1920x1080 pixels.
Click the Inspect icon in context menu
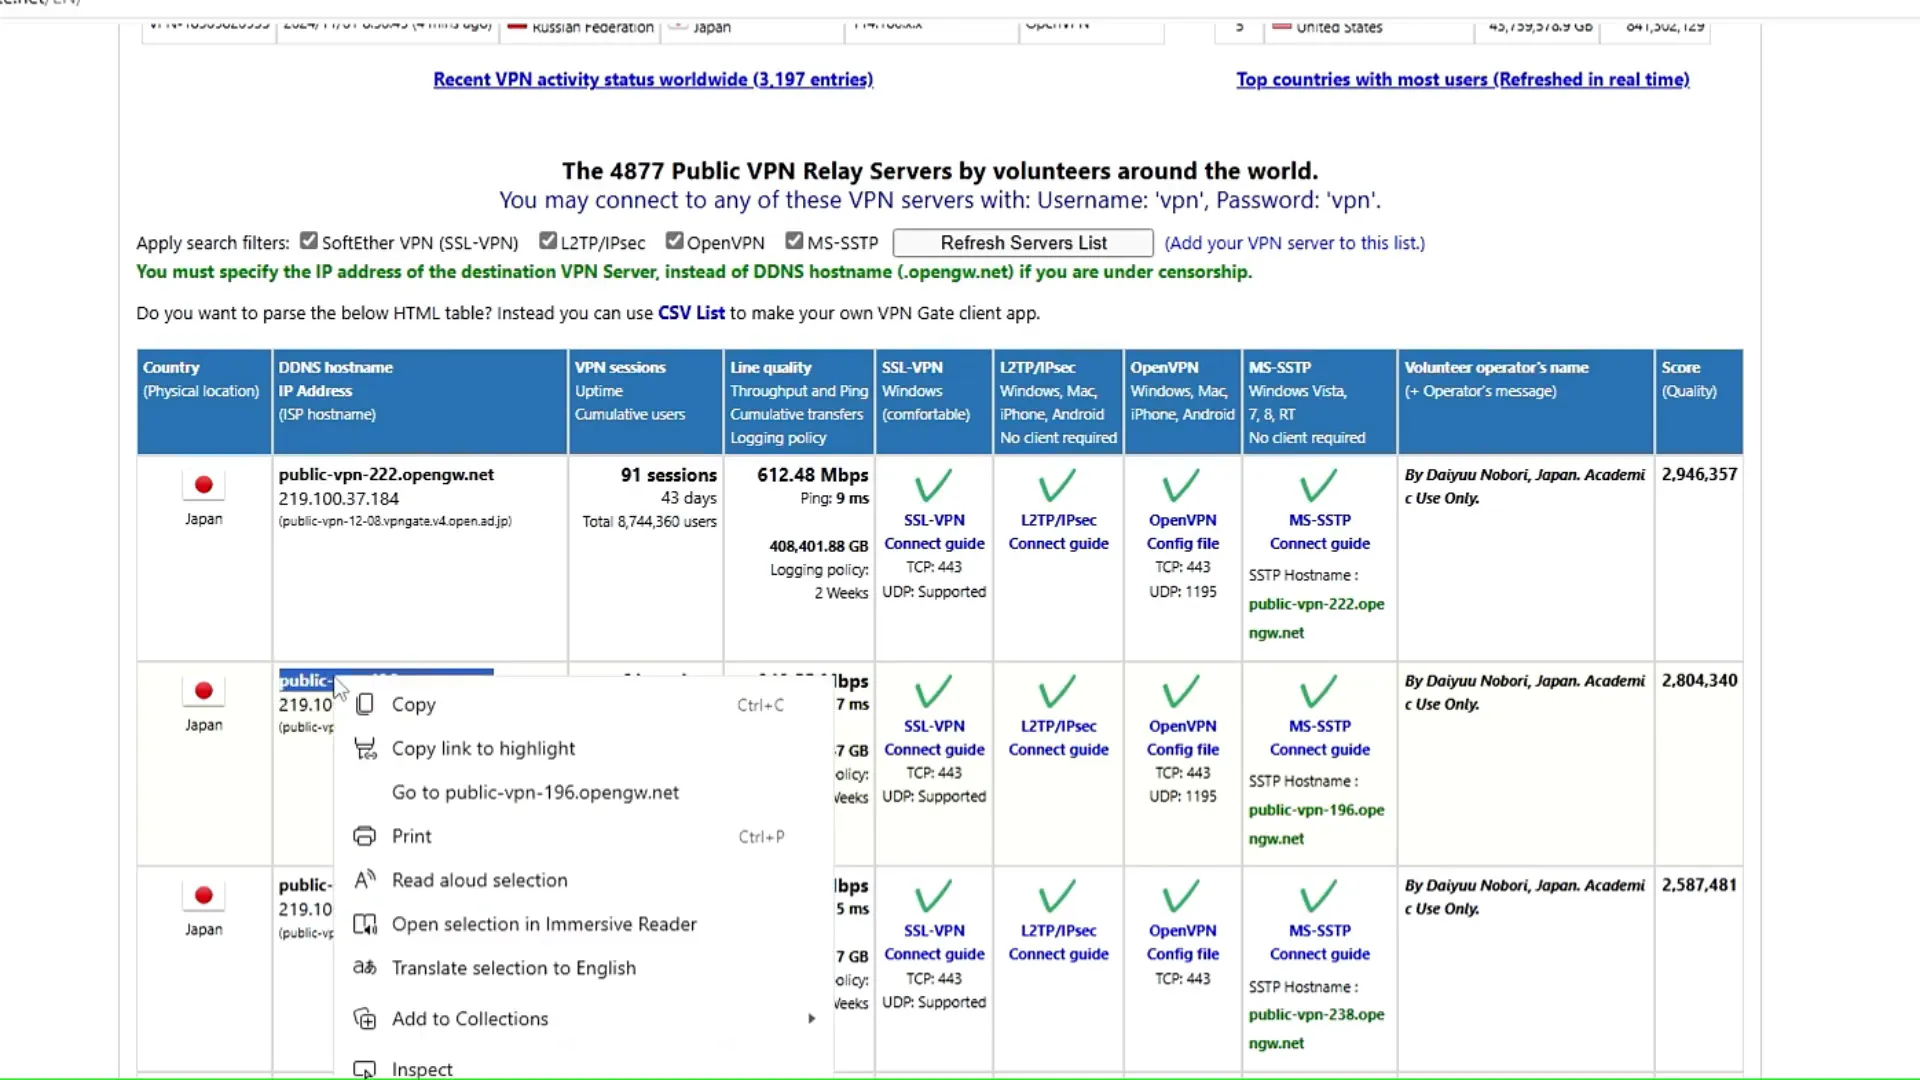coord(365,1069)
